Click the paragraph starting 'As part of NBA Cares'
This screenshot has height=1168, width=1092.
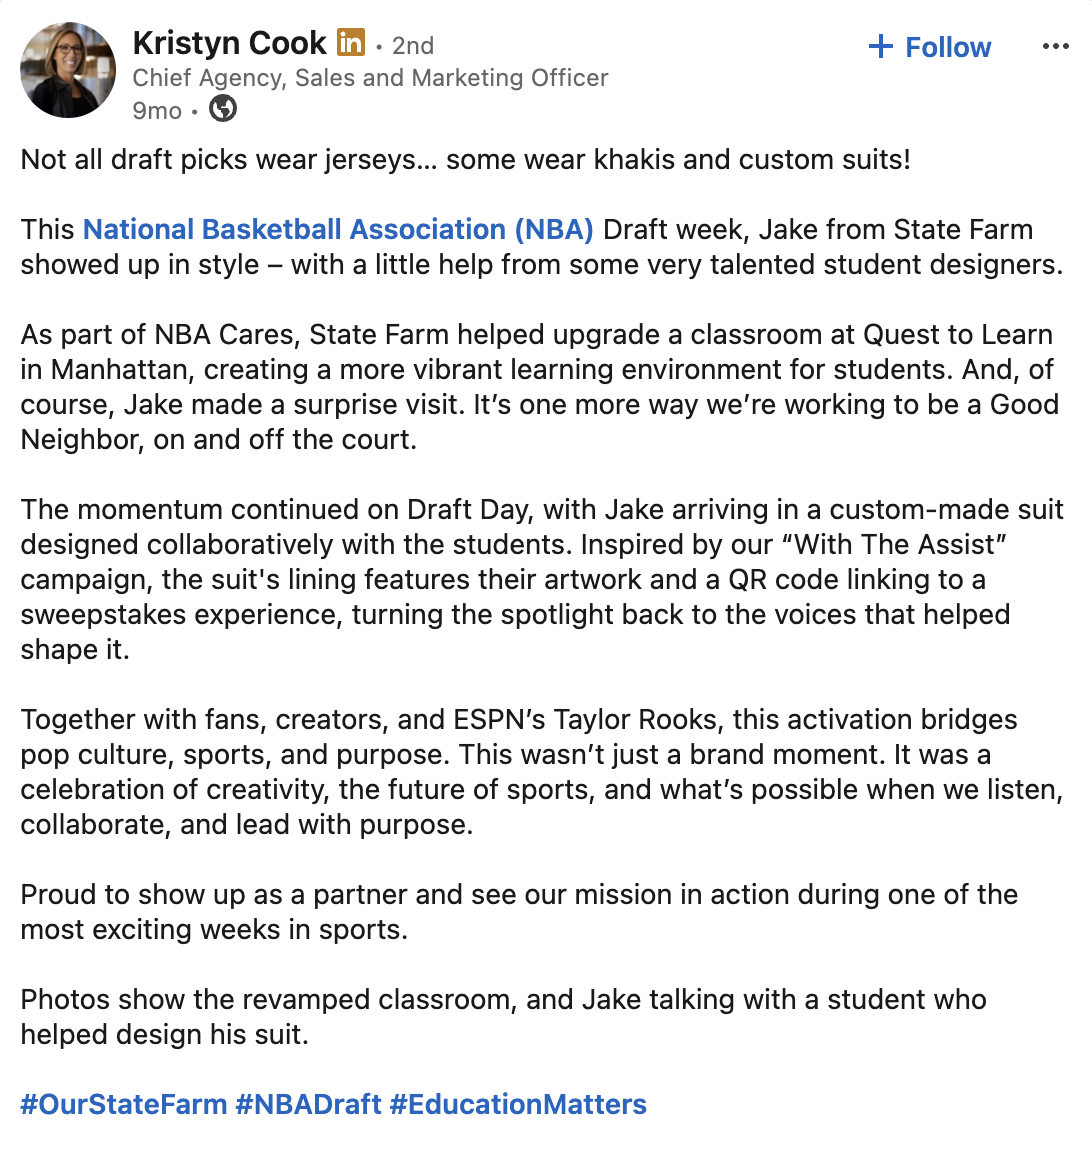540,387
